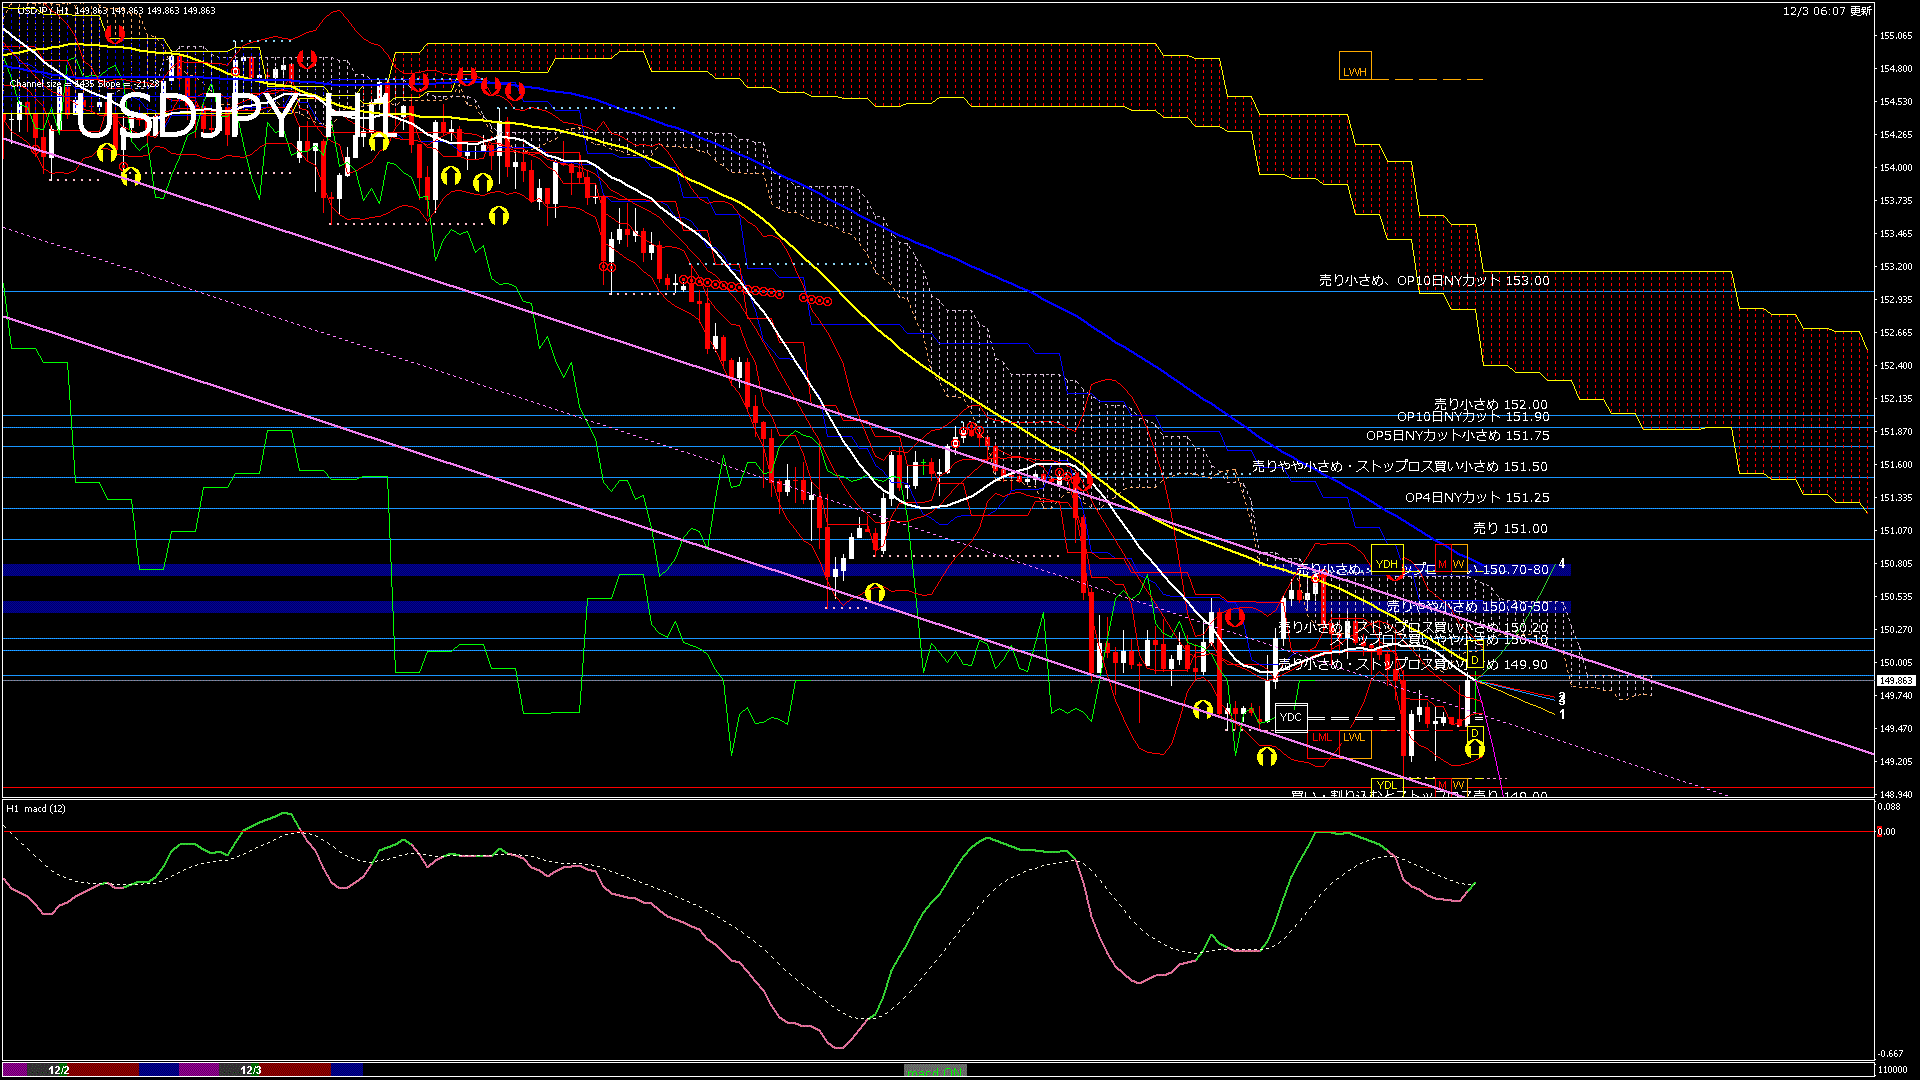The image size is (1920, 1080).
Task: Click the lone yellow arrow between the blue bands
Action: point(875,592)
